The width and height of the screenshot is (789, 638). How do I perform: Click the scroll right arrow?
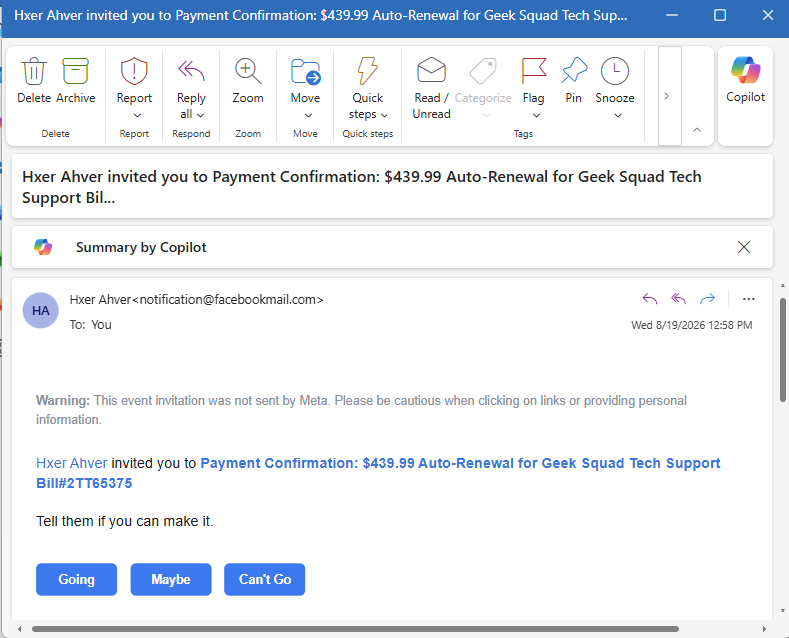tap(764, 629)
